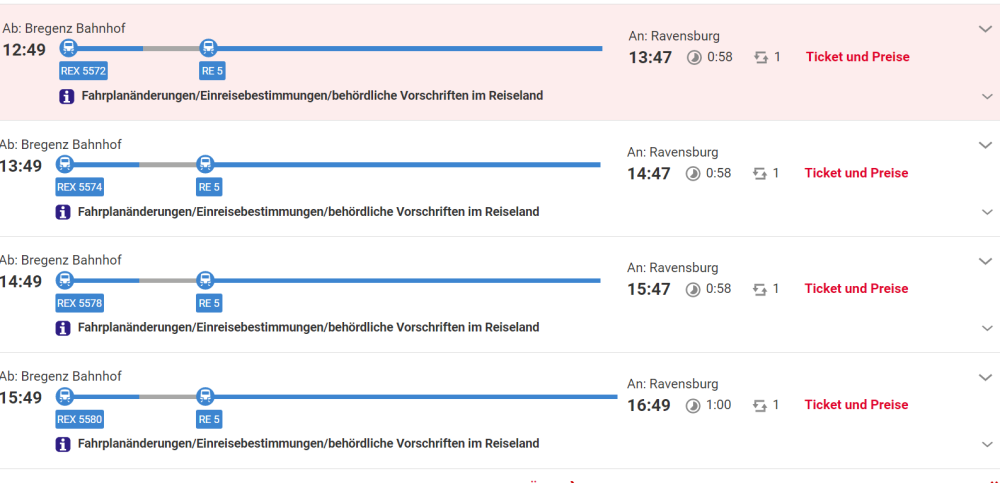This screenshot has width=1000, height=483.
Task: Expand Fahrplanänderungen notice for 12:49 connection
Action: pyautogui.click(x=987, y=96)
